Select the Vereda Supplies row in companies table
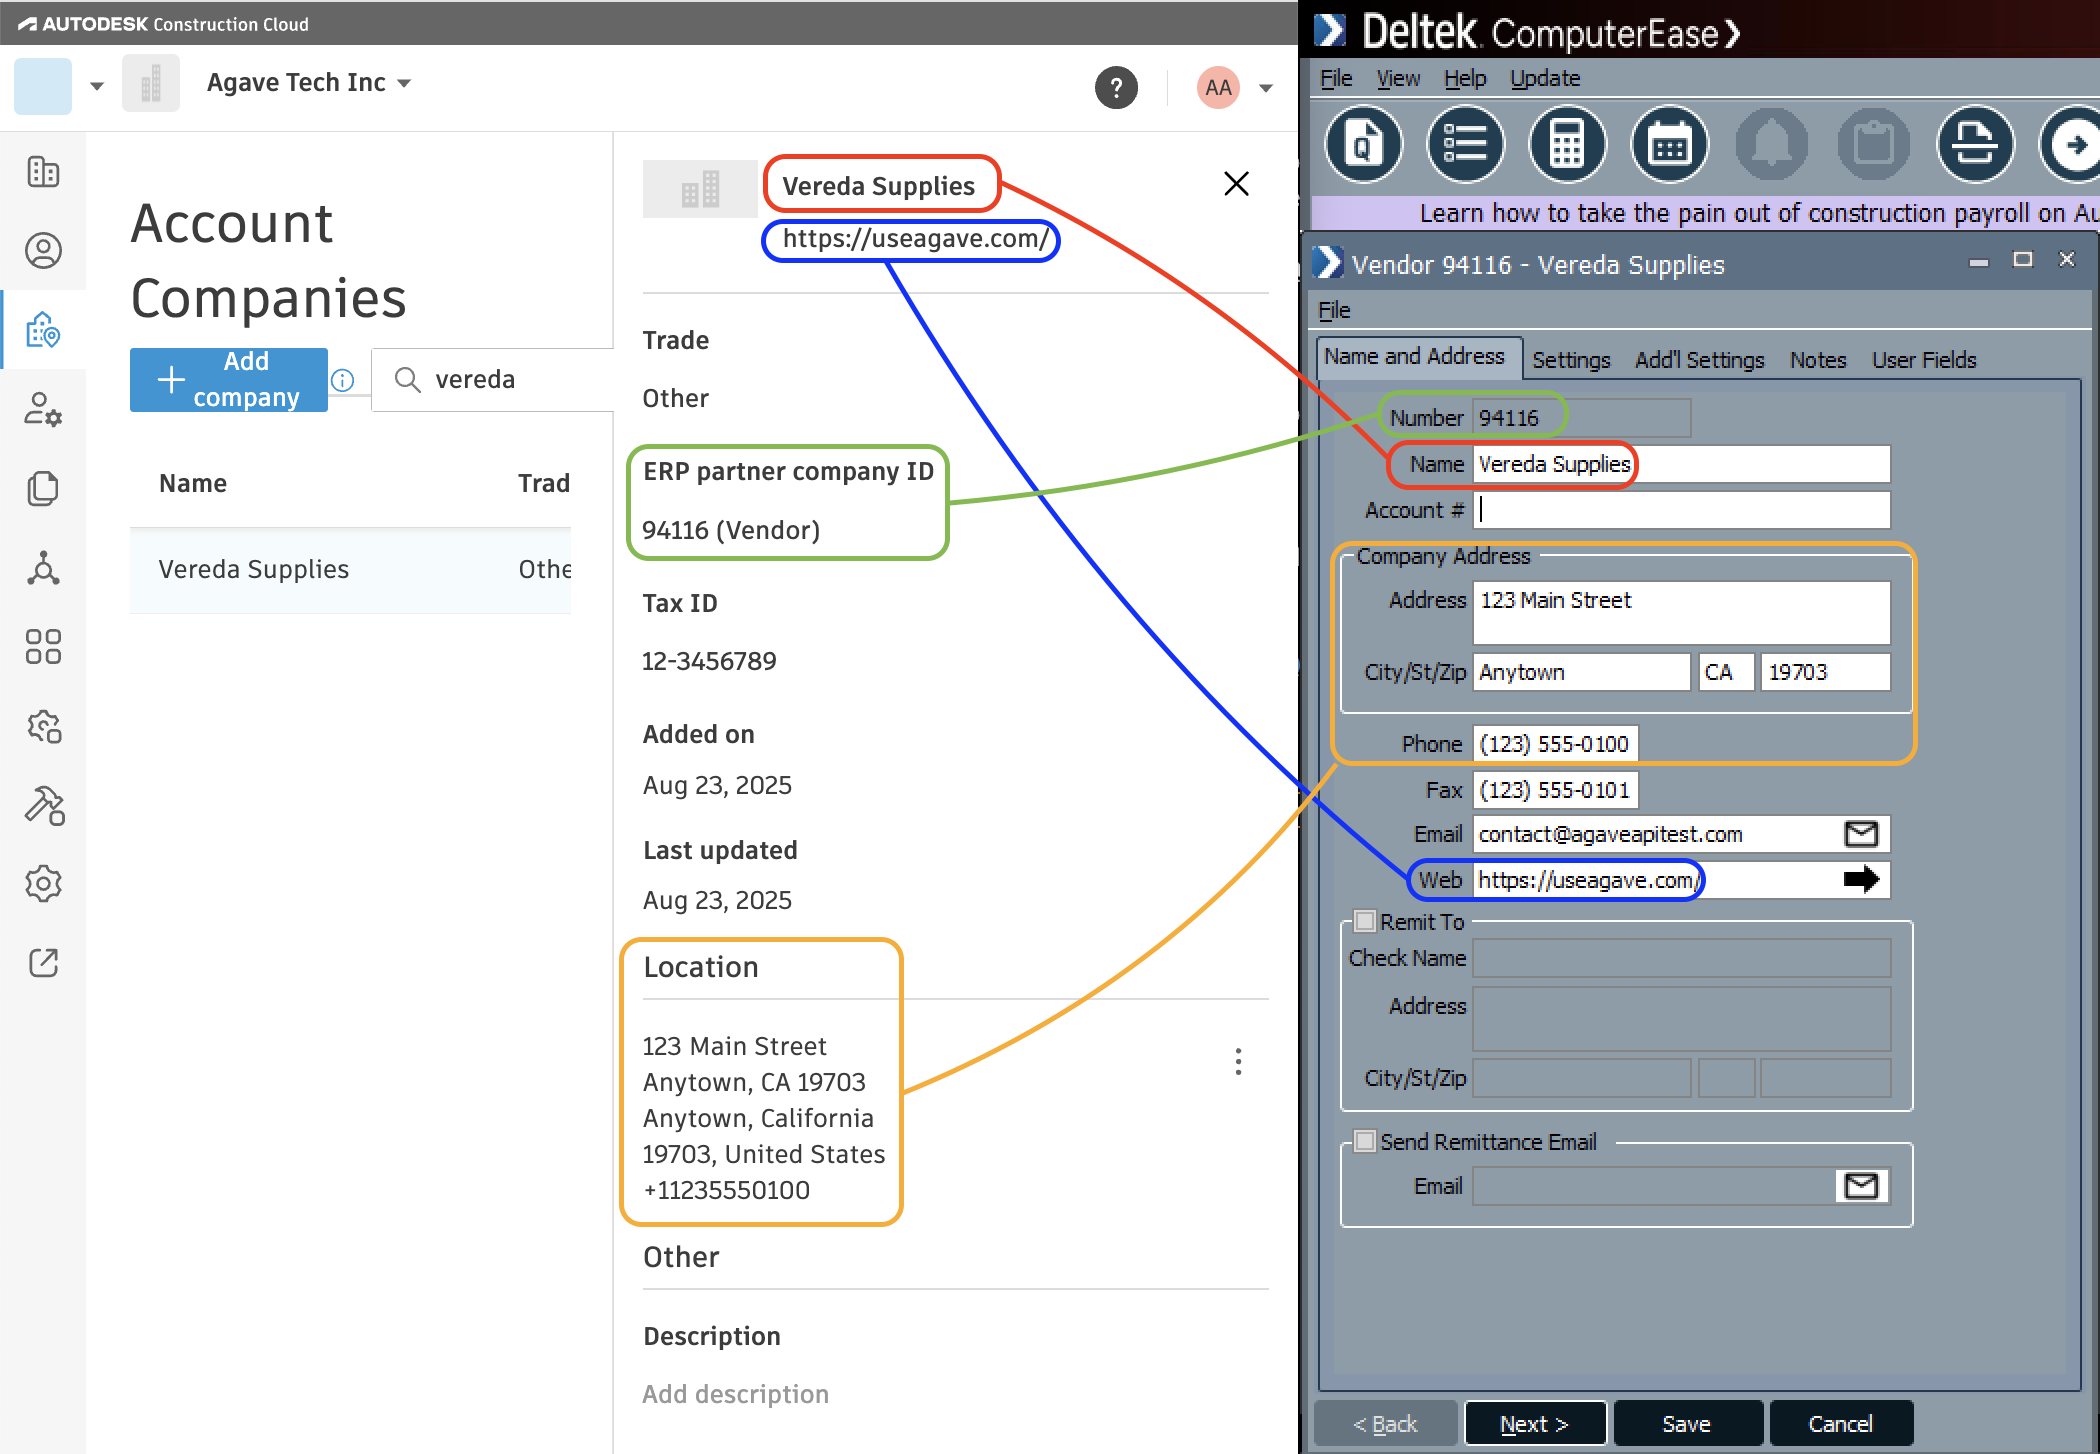This screenshot has height=1454, width=2100. (x=350, y=570)
